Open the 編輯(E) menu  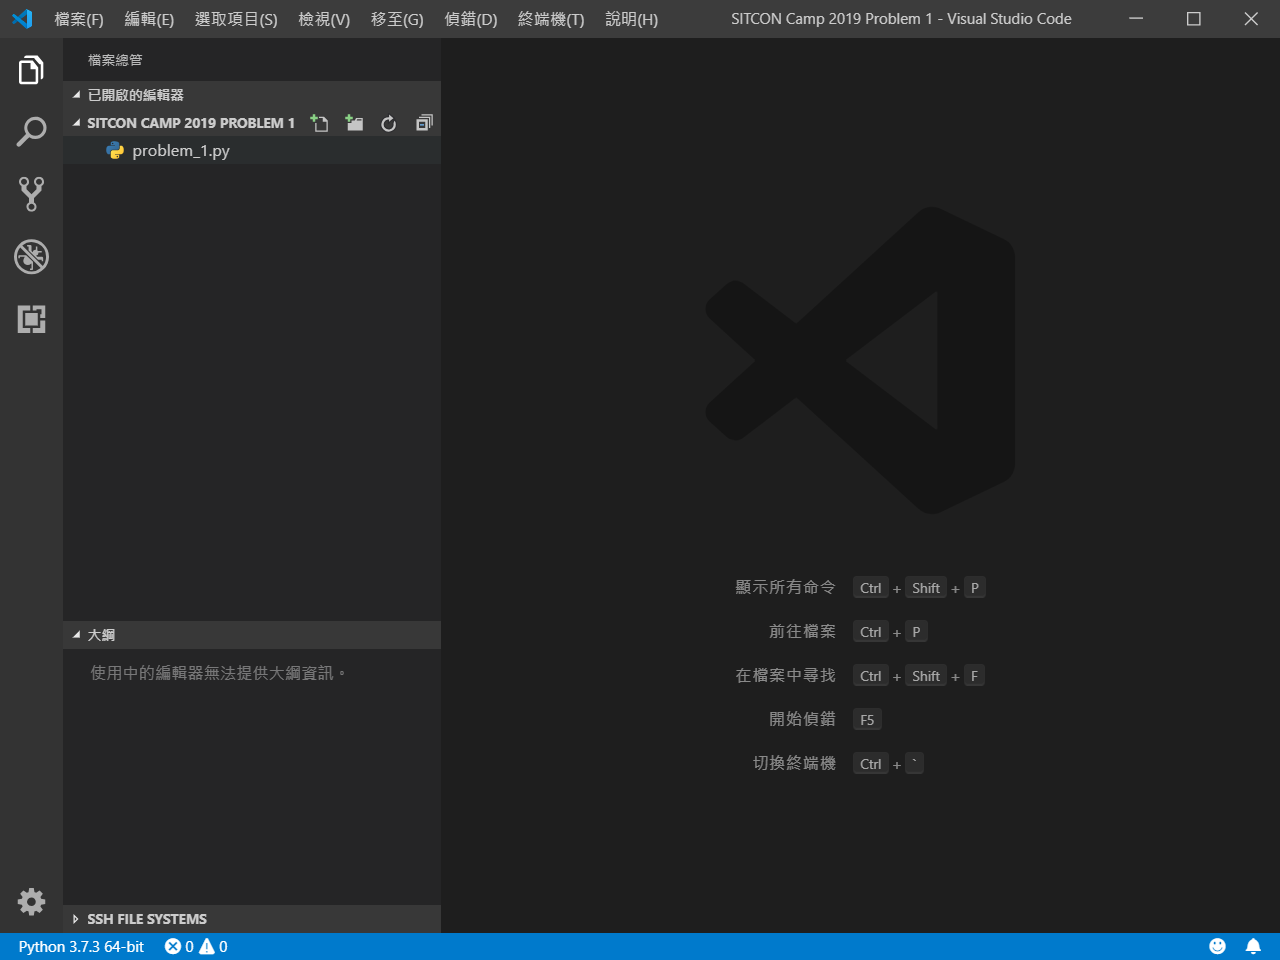click(x=149, y=19)
